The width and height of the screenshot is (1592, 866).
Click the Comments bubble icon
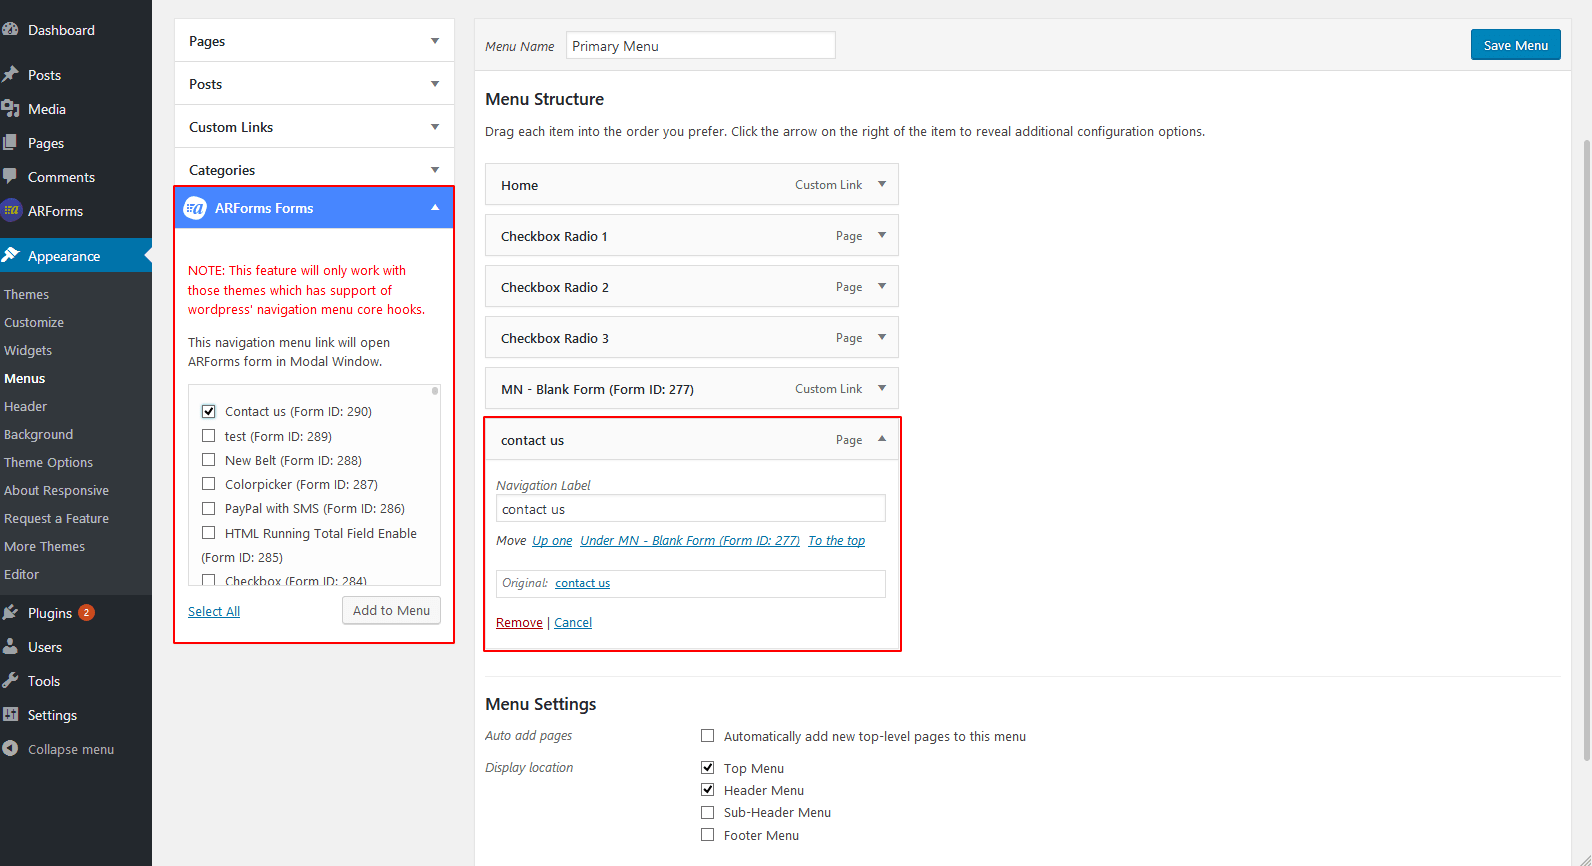11,177
